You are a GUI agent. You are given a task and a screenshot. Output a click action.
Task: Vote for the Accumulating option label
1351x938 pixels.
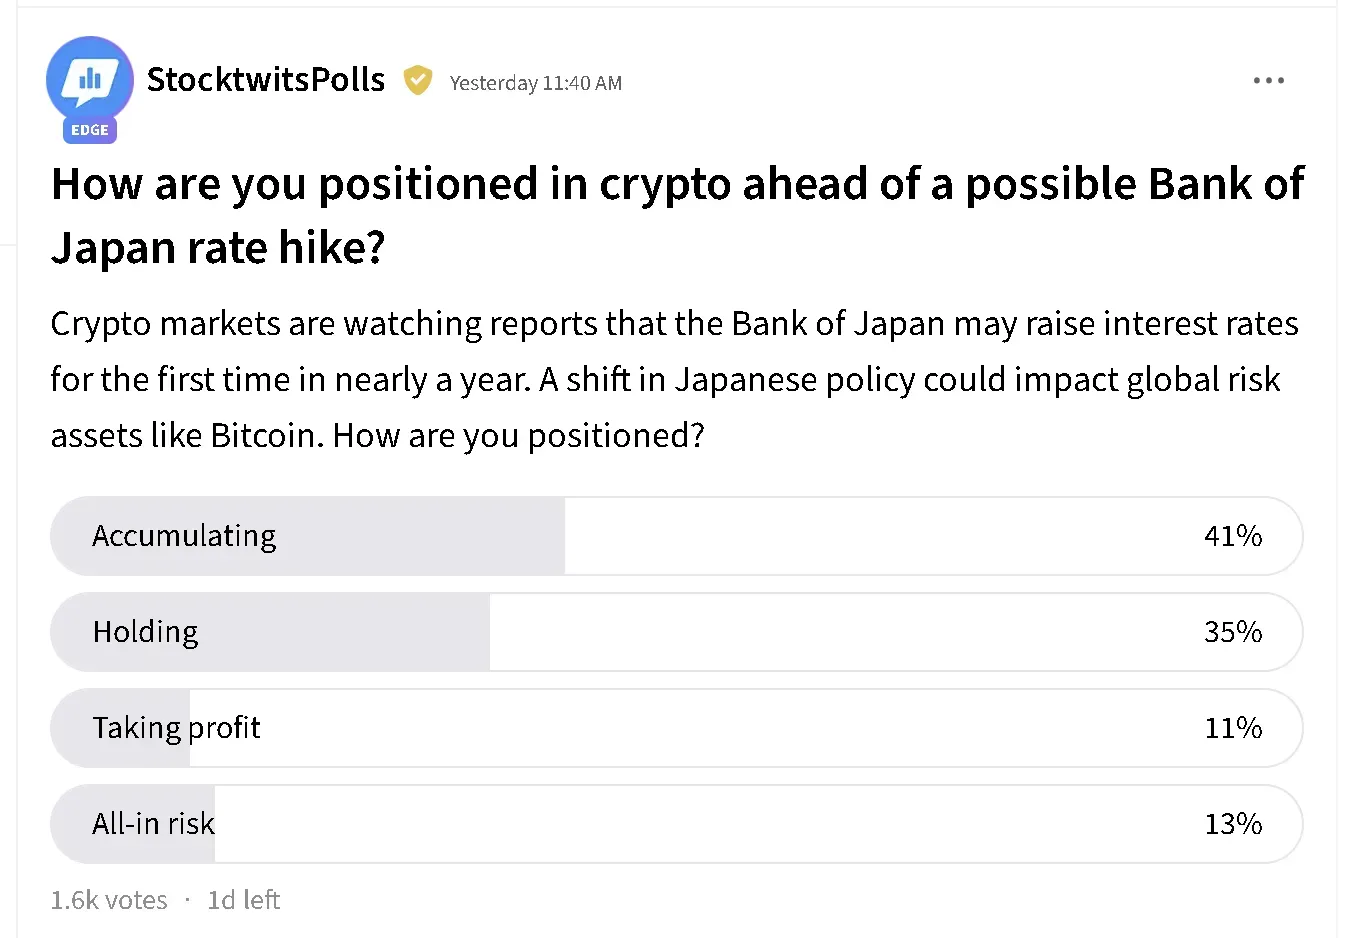pyautogui.click(x=184, y=536)
